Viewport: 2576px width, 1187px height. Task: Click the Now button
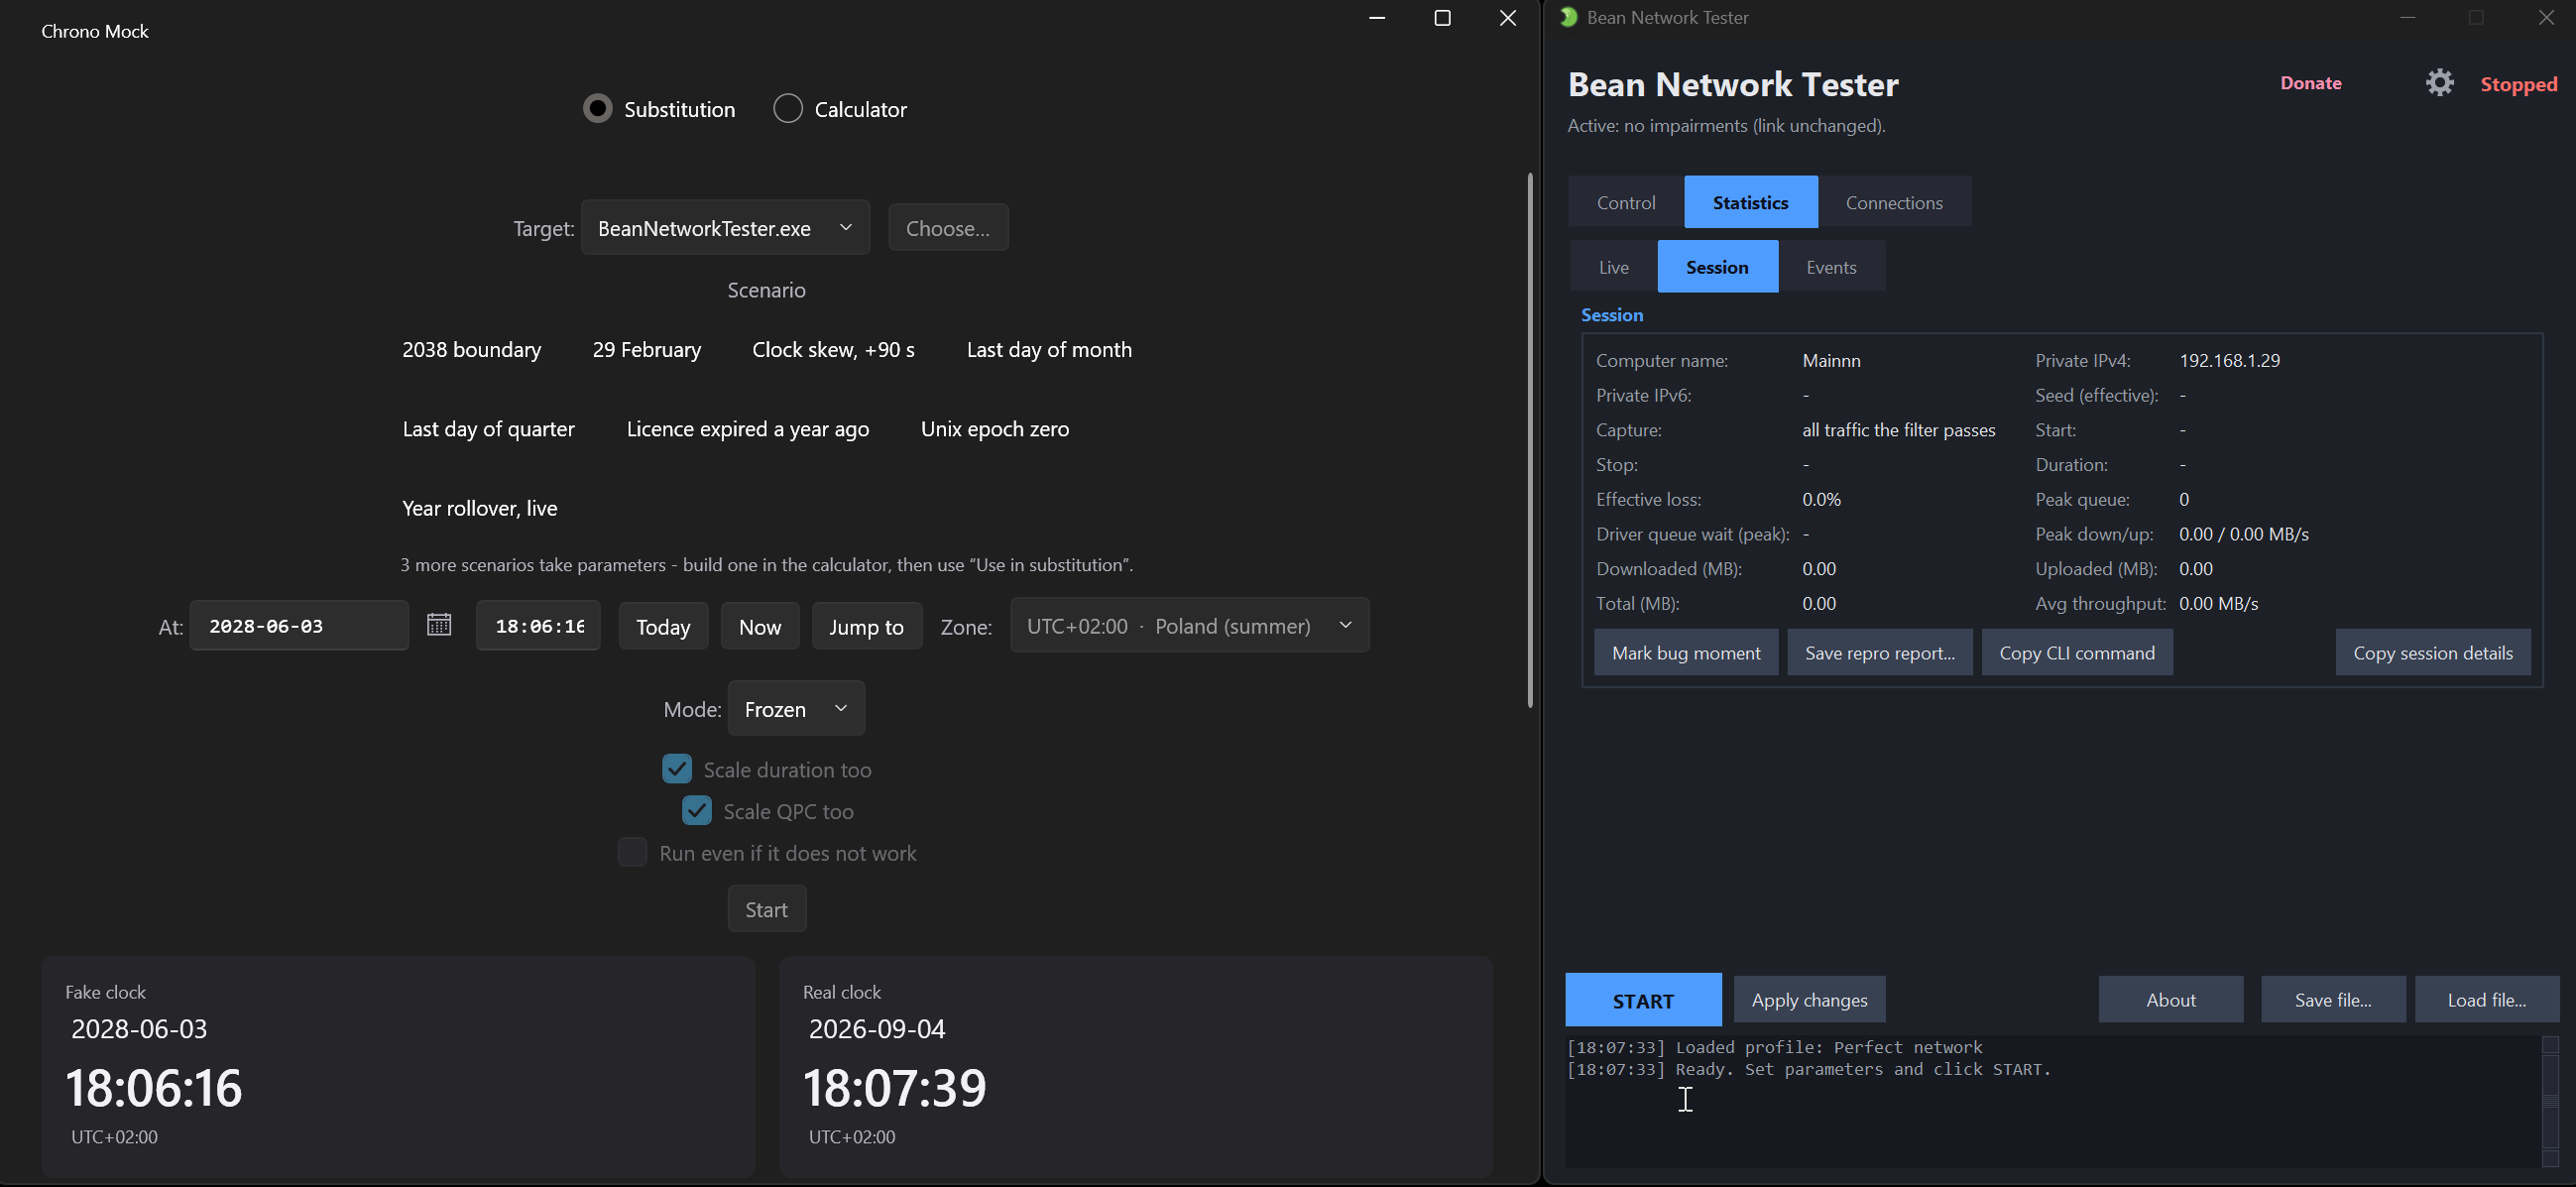tap(760, 626)
